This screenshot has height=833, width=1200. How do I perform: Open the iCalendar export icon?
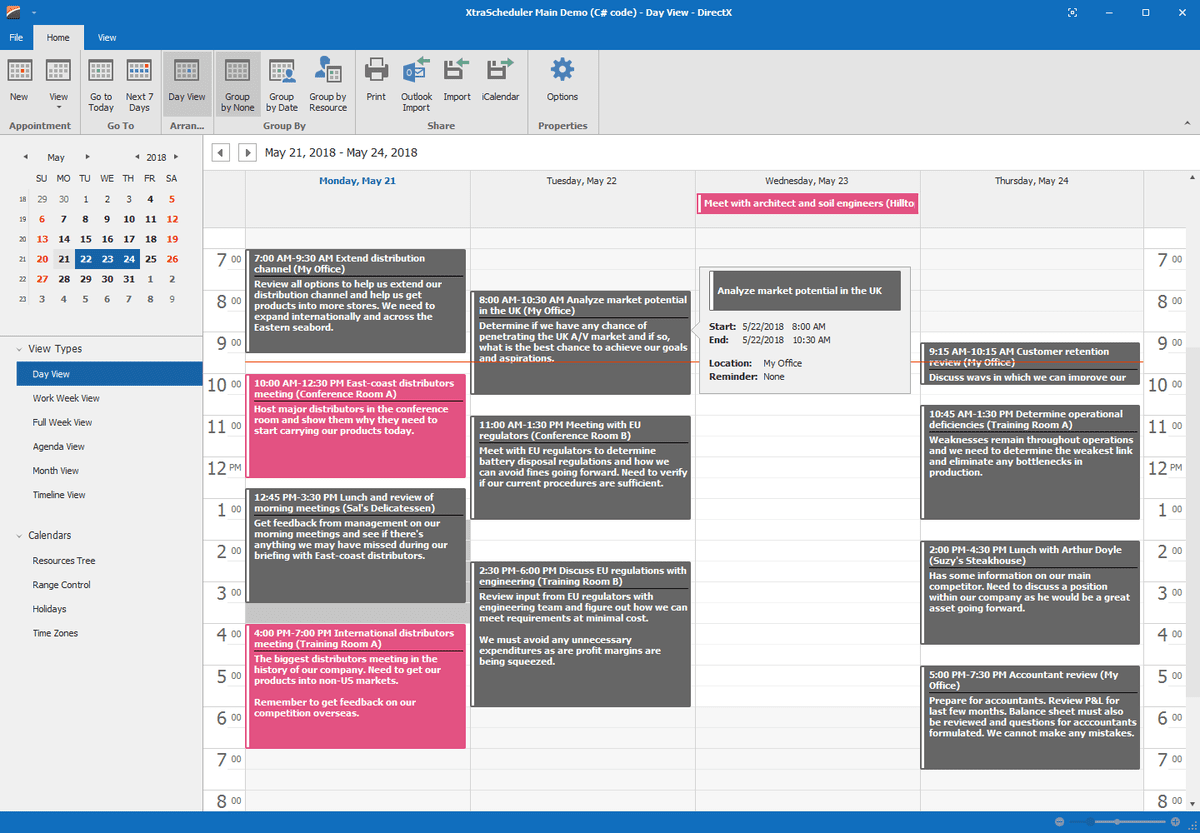pyautogui.click(x=500, y=83)
